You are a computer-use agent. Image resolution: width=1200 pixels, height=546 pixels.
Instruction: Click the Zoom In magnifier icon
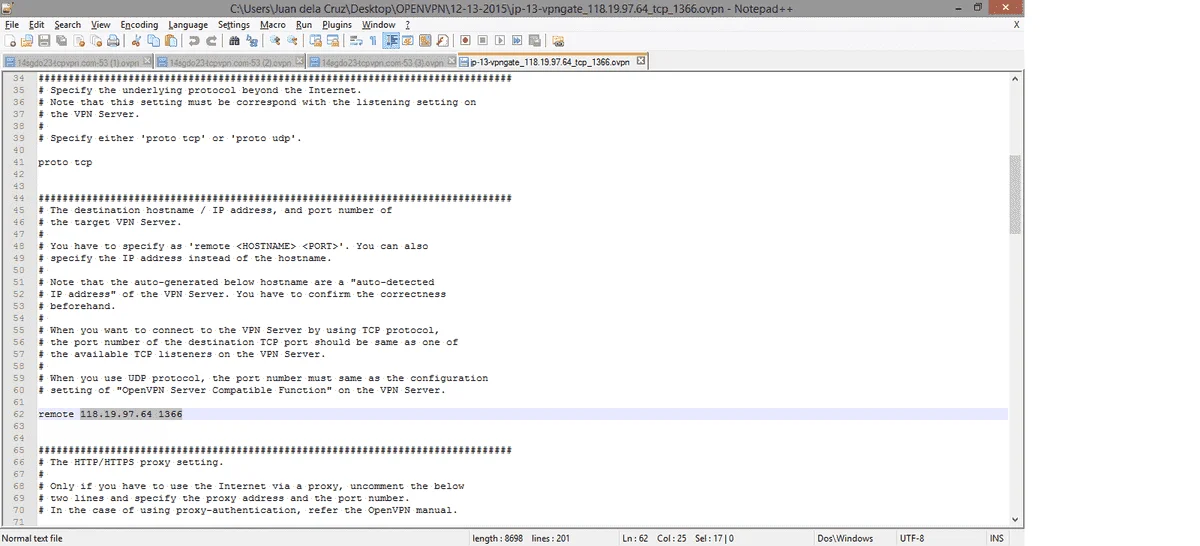pos(274,41)
